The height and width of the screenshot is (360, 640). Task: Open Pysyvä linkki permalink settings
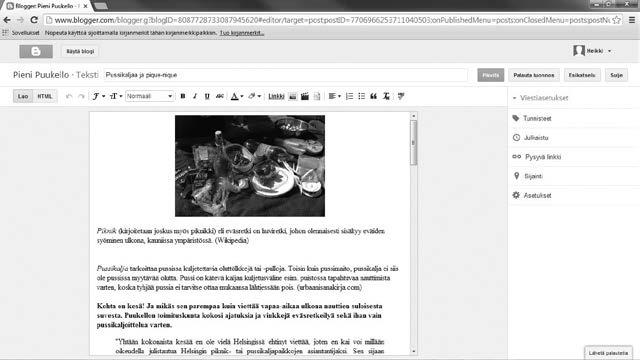coord(537,157)
